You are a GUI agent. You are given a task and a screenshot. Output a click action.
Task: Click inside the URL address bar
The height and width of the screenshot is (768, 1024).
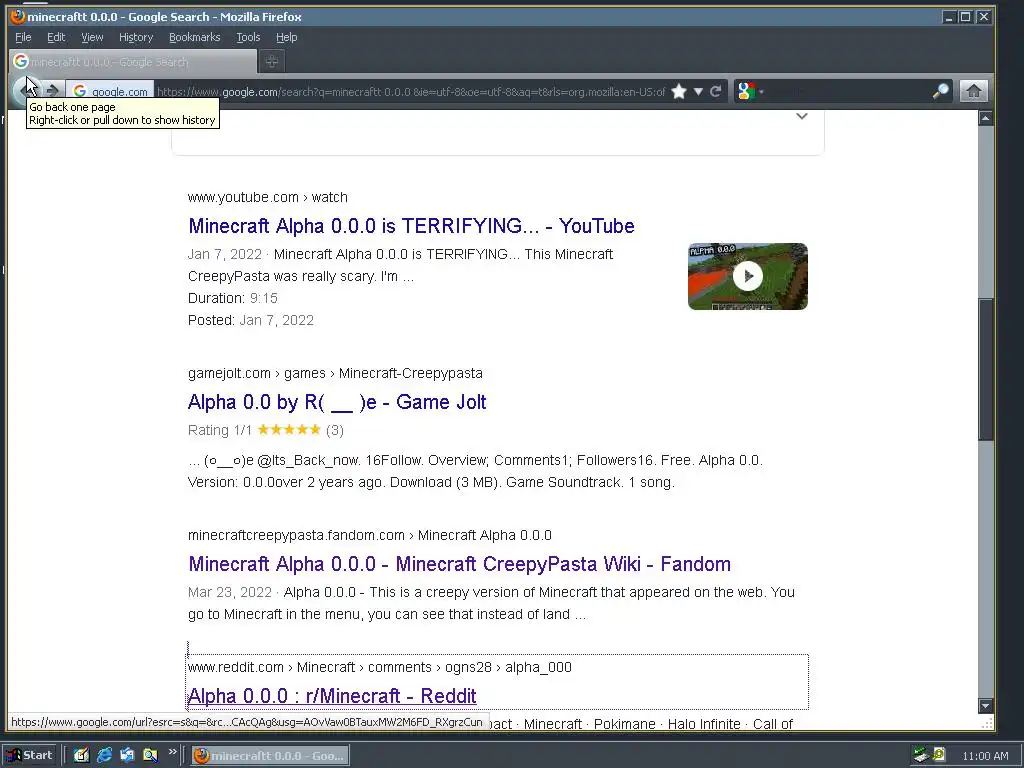point(411,91)
